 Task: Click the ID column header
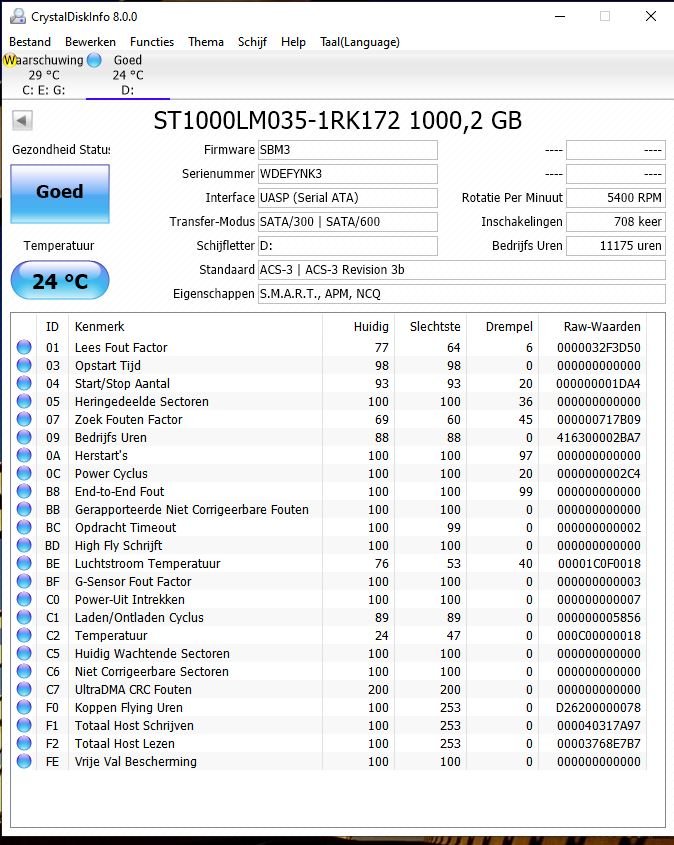52,327
